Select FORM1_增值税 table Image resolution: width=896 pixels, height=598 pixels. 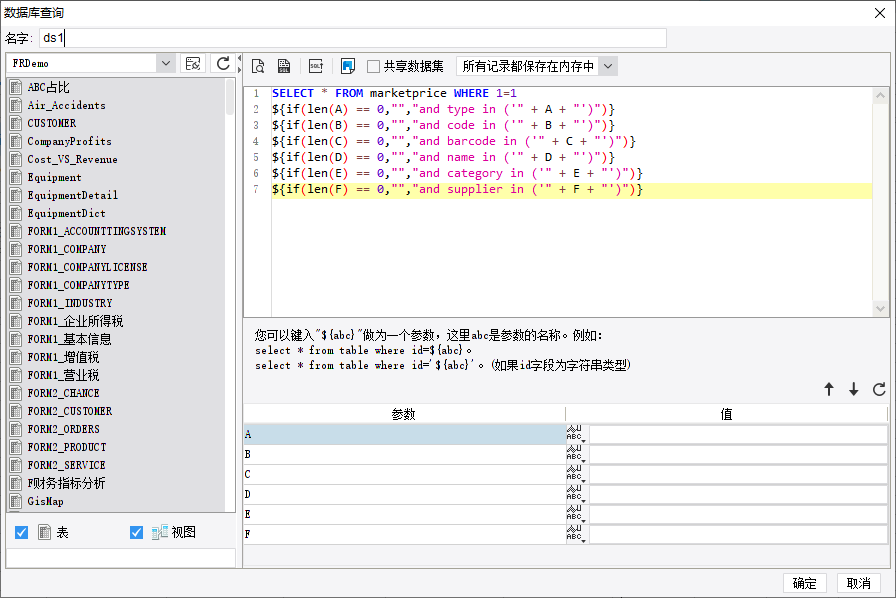63,357
